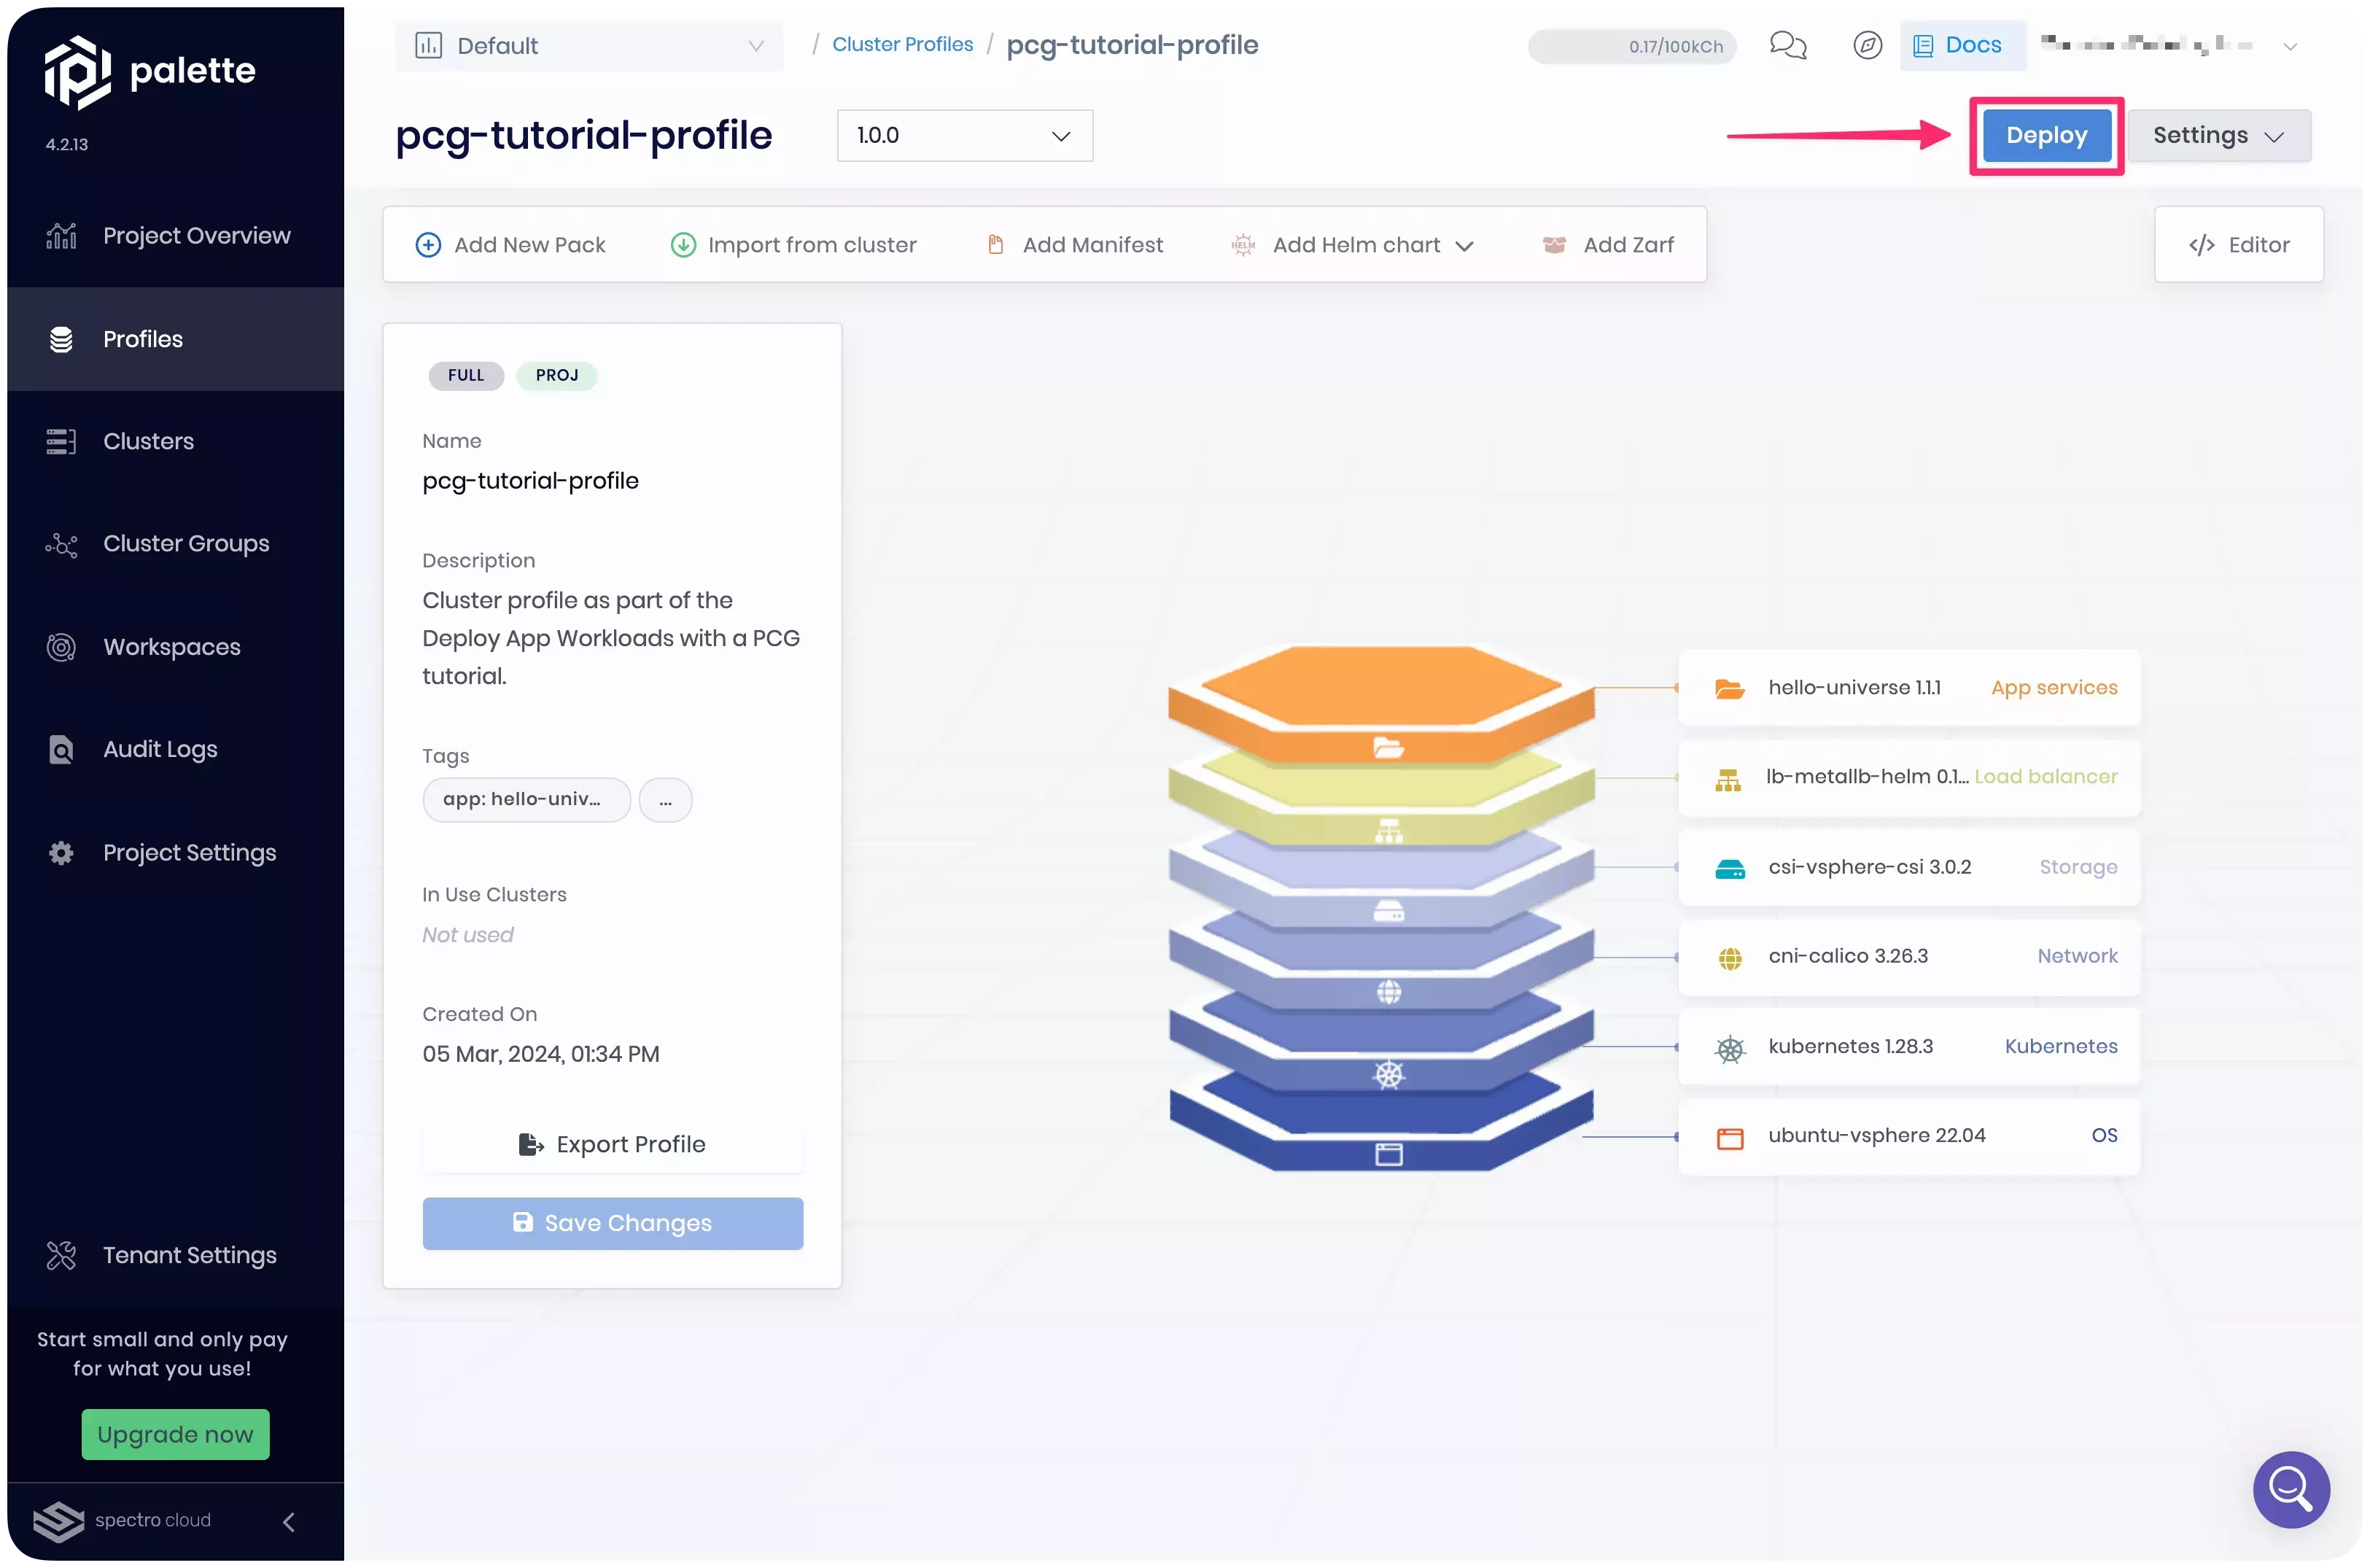2370x1568 pixels.
Task: Open the feedback chat icon in top bar
Action: (x=1788, y=45)
